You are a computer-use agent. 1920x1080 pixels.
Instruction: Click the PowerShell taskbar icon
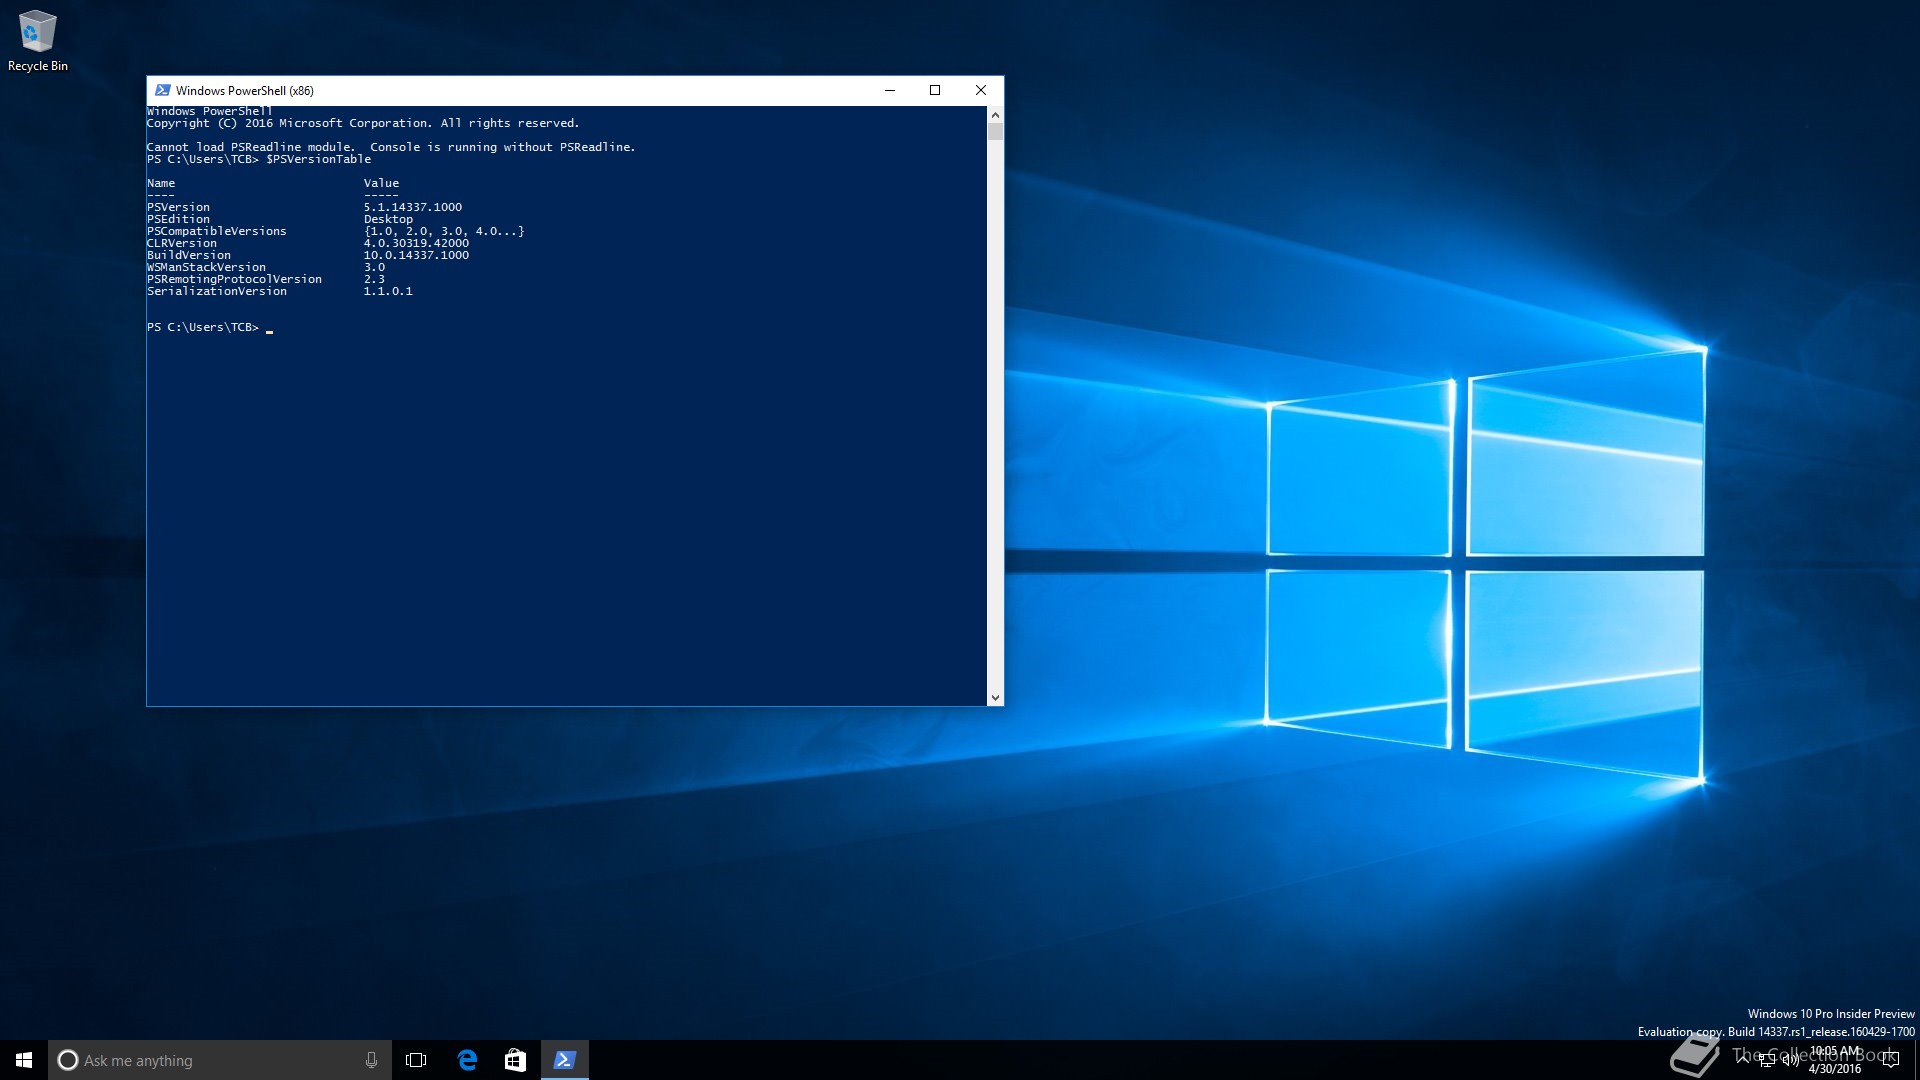(564, 1060)
